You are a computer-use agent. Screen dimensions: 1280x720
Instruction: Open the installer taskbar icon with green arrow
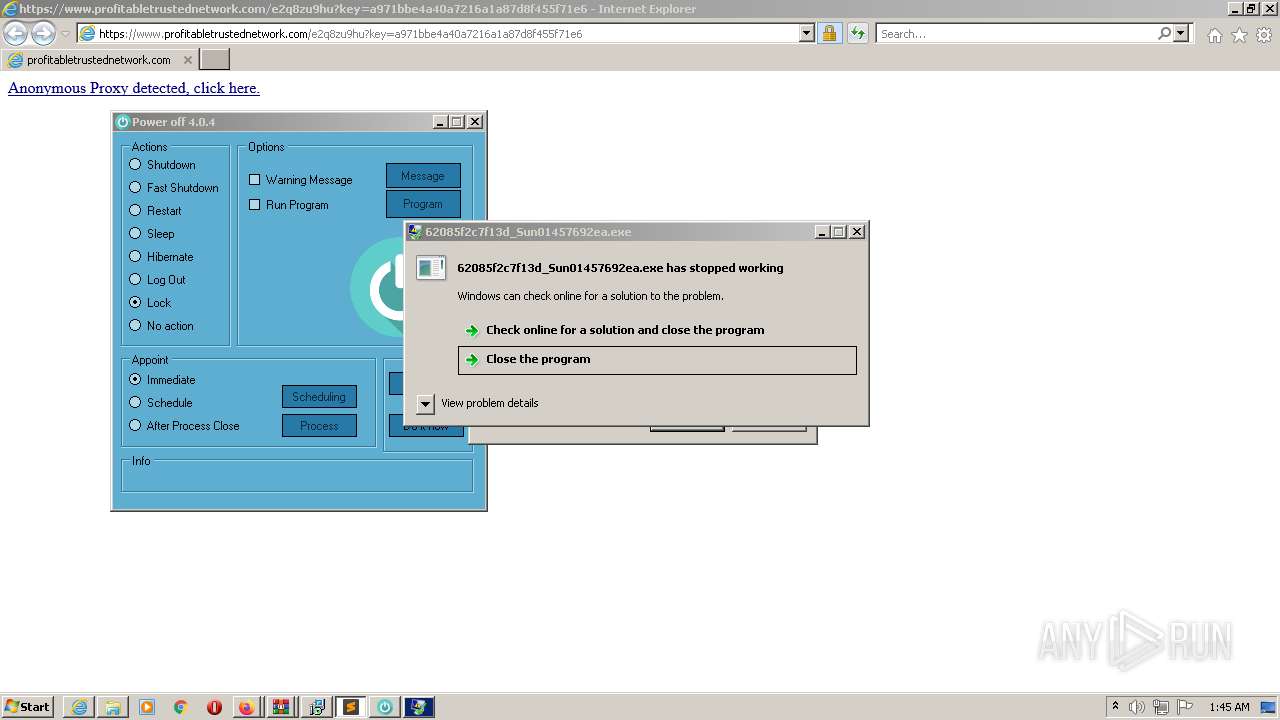click(x=316, y=707)
